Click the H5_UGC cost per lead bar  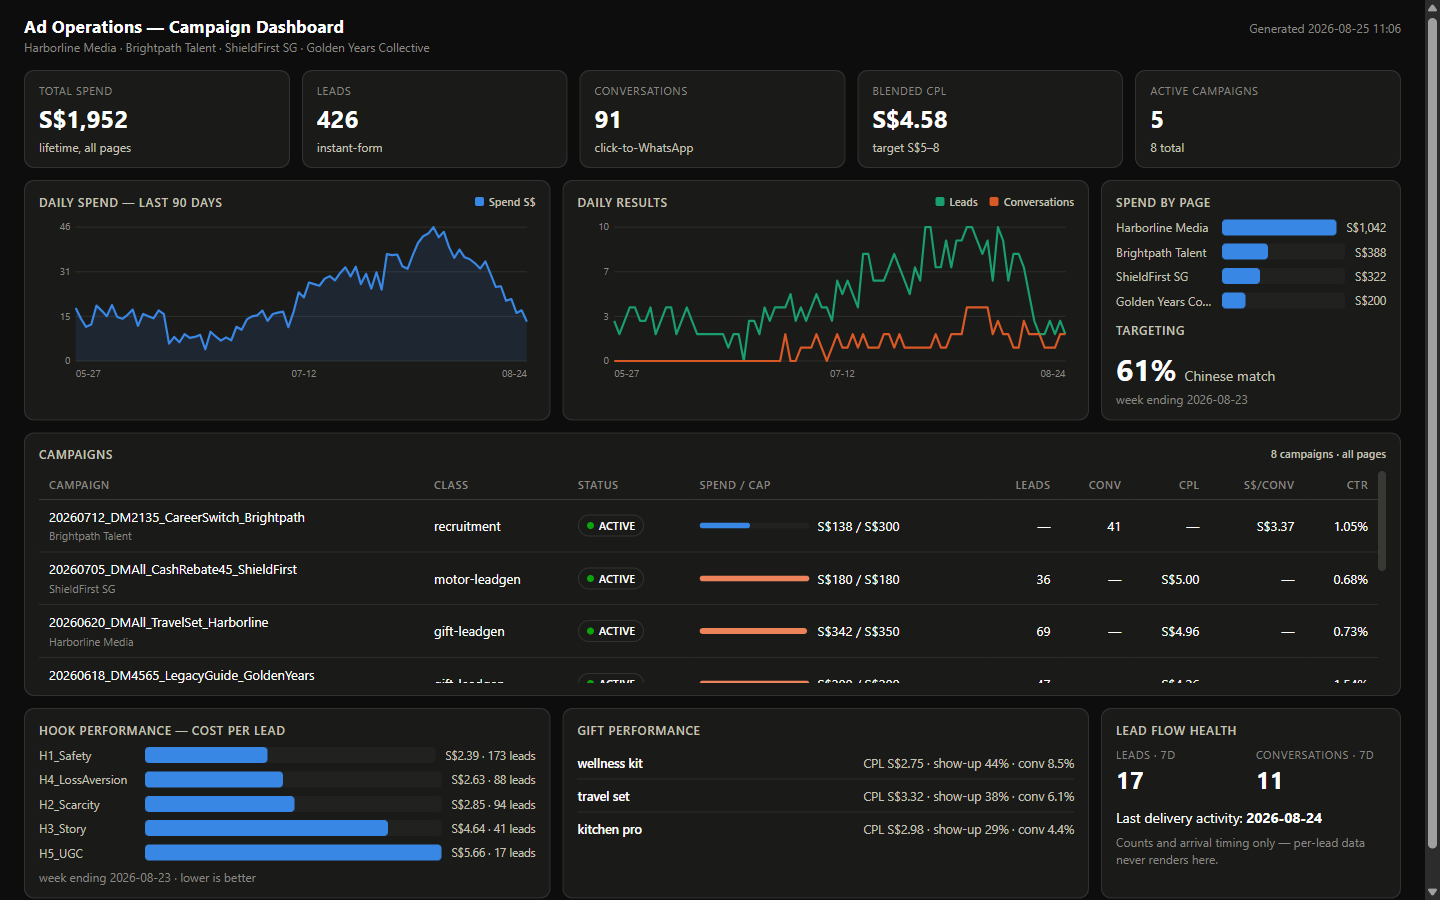coord(293,853)
